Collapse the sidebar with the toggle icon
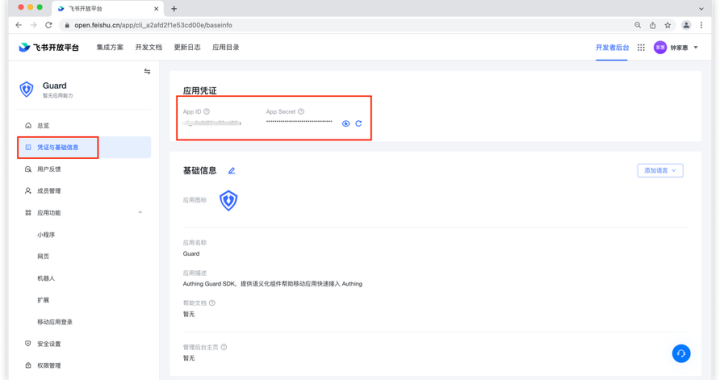 tap(147, 72)
